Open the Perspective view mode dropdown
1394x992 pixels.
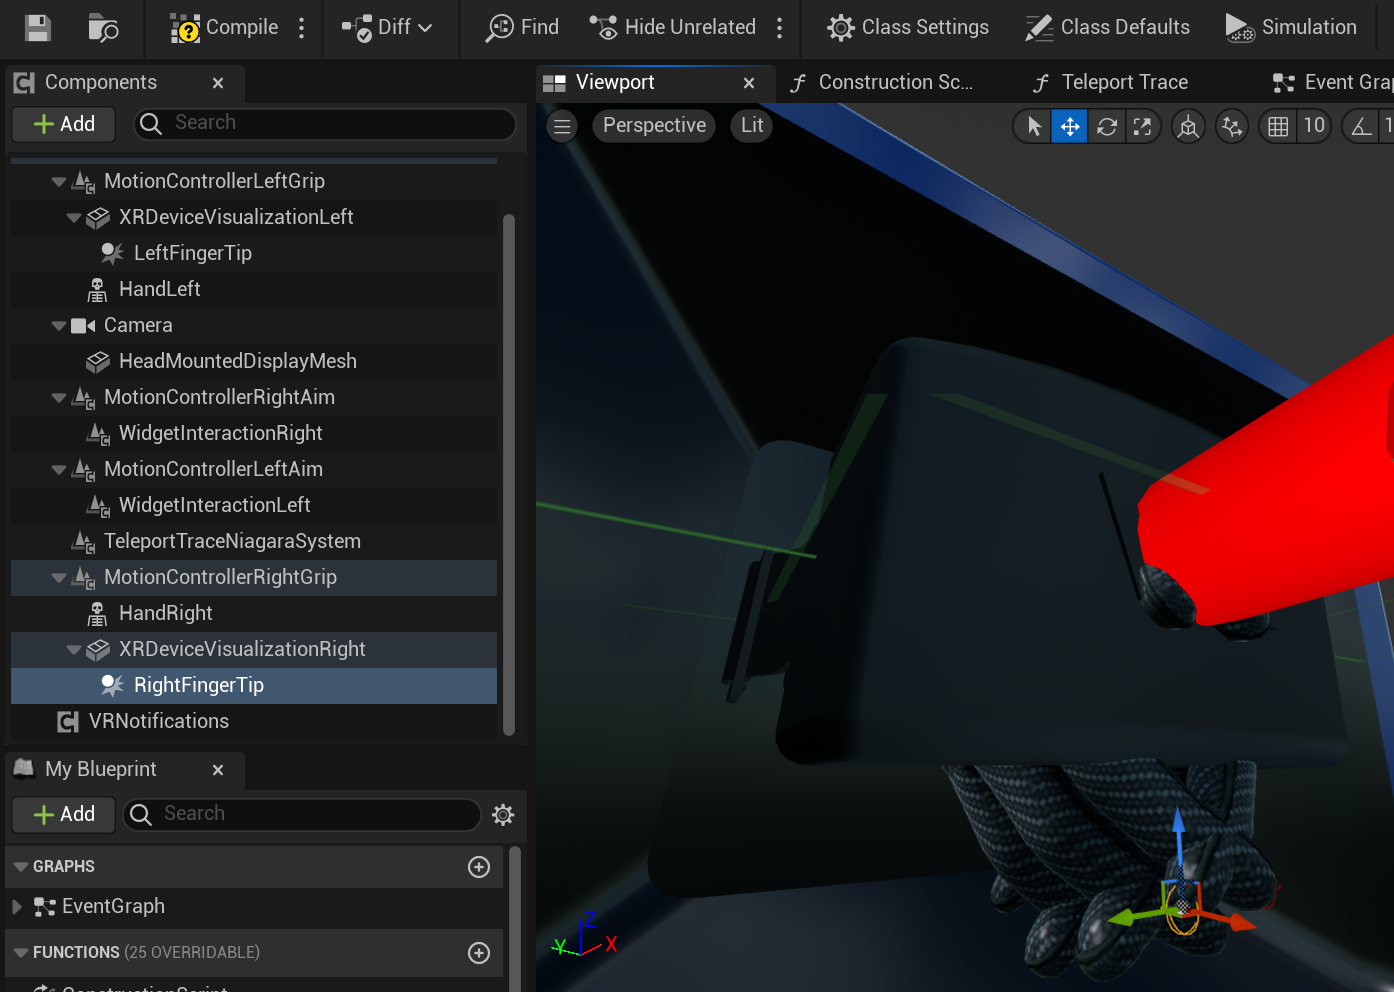654,126
